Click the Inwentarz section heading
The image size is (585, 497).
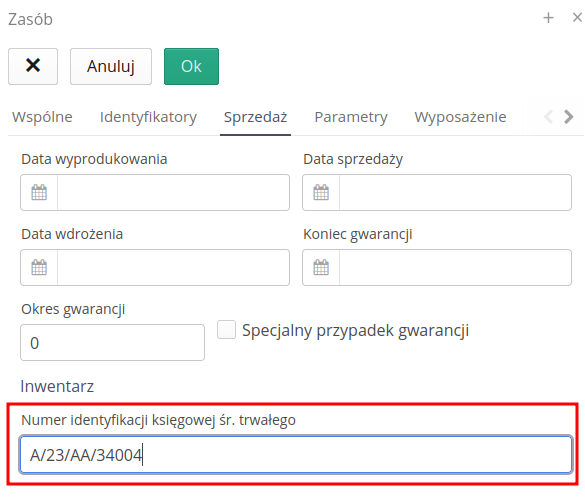[x=57, y=386]
